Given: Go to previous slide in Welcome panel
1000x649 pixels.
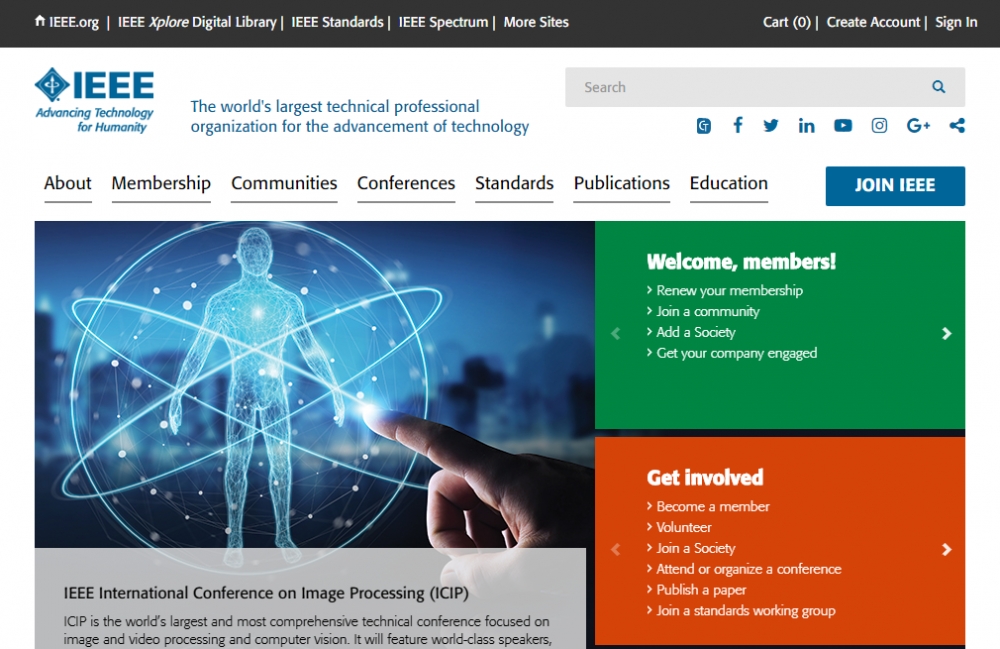Looking at the screenshot, I should 615,334.
